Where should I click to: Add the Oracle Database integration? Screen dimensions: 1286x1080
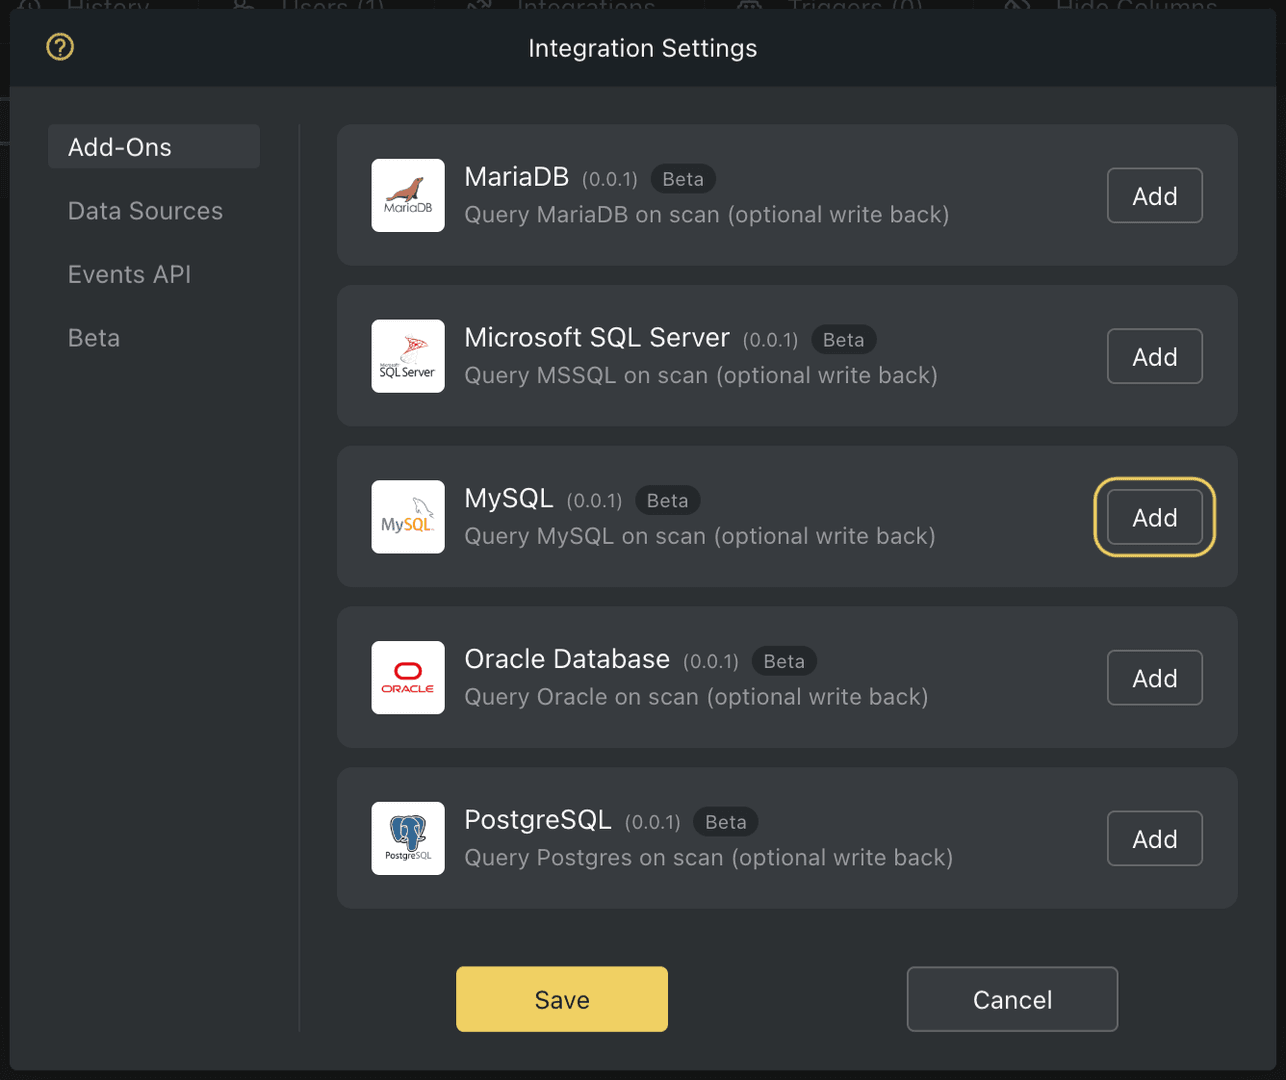pos(1154,678)
